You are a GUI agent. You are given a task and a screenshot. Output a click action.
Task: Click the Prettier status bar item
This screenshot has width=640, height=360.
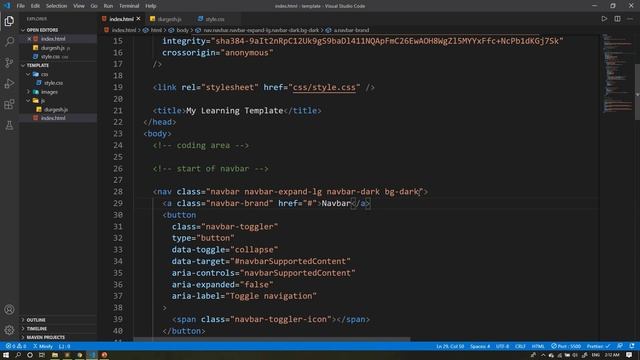(598, 346)
